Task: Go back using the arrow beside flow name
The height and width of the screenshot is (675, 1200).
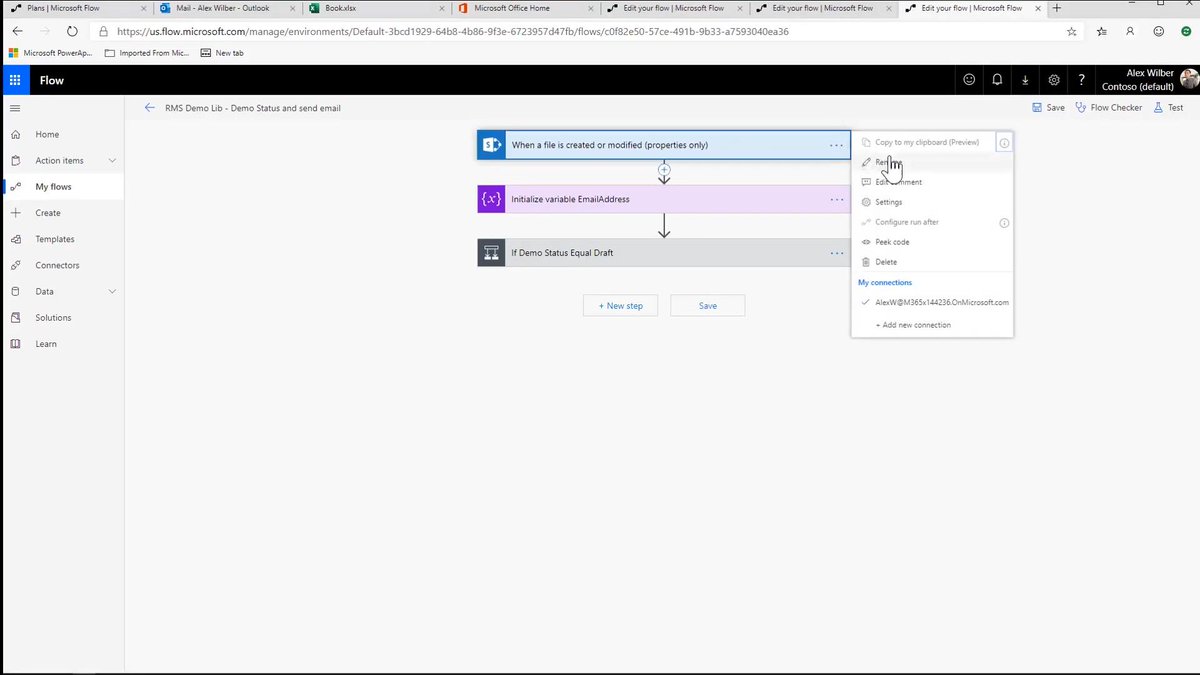Action: (150, 108)
